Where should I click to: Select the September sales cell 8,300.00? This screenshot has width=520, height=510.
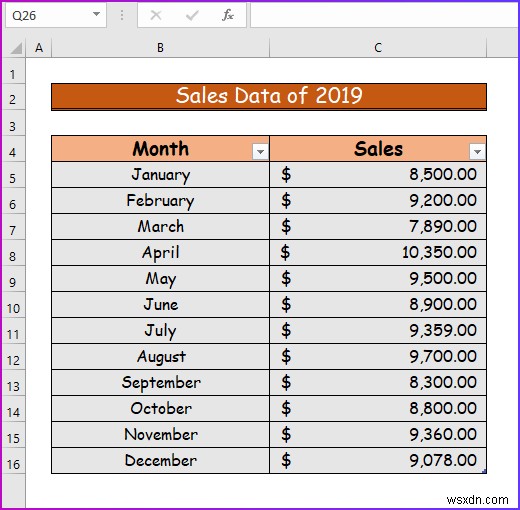(x=378, y=383)
